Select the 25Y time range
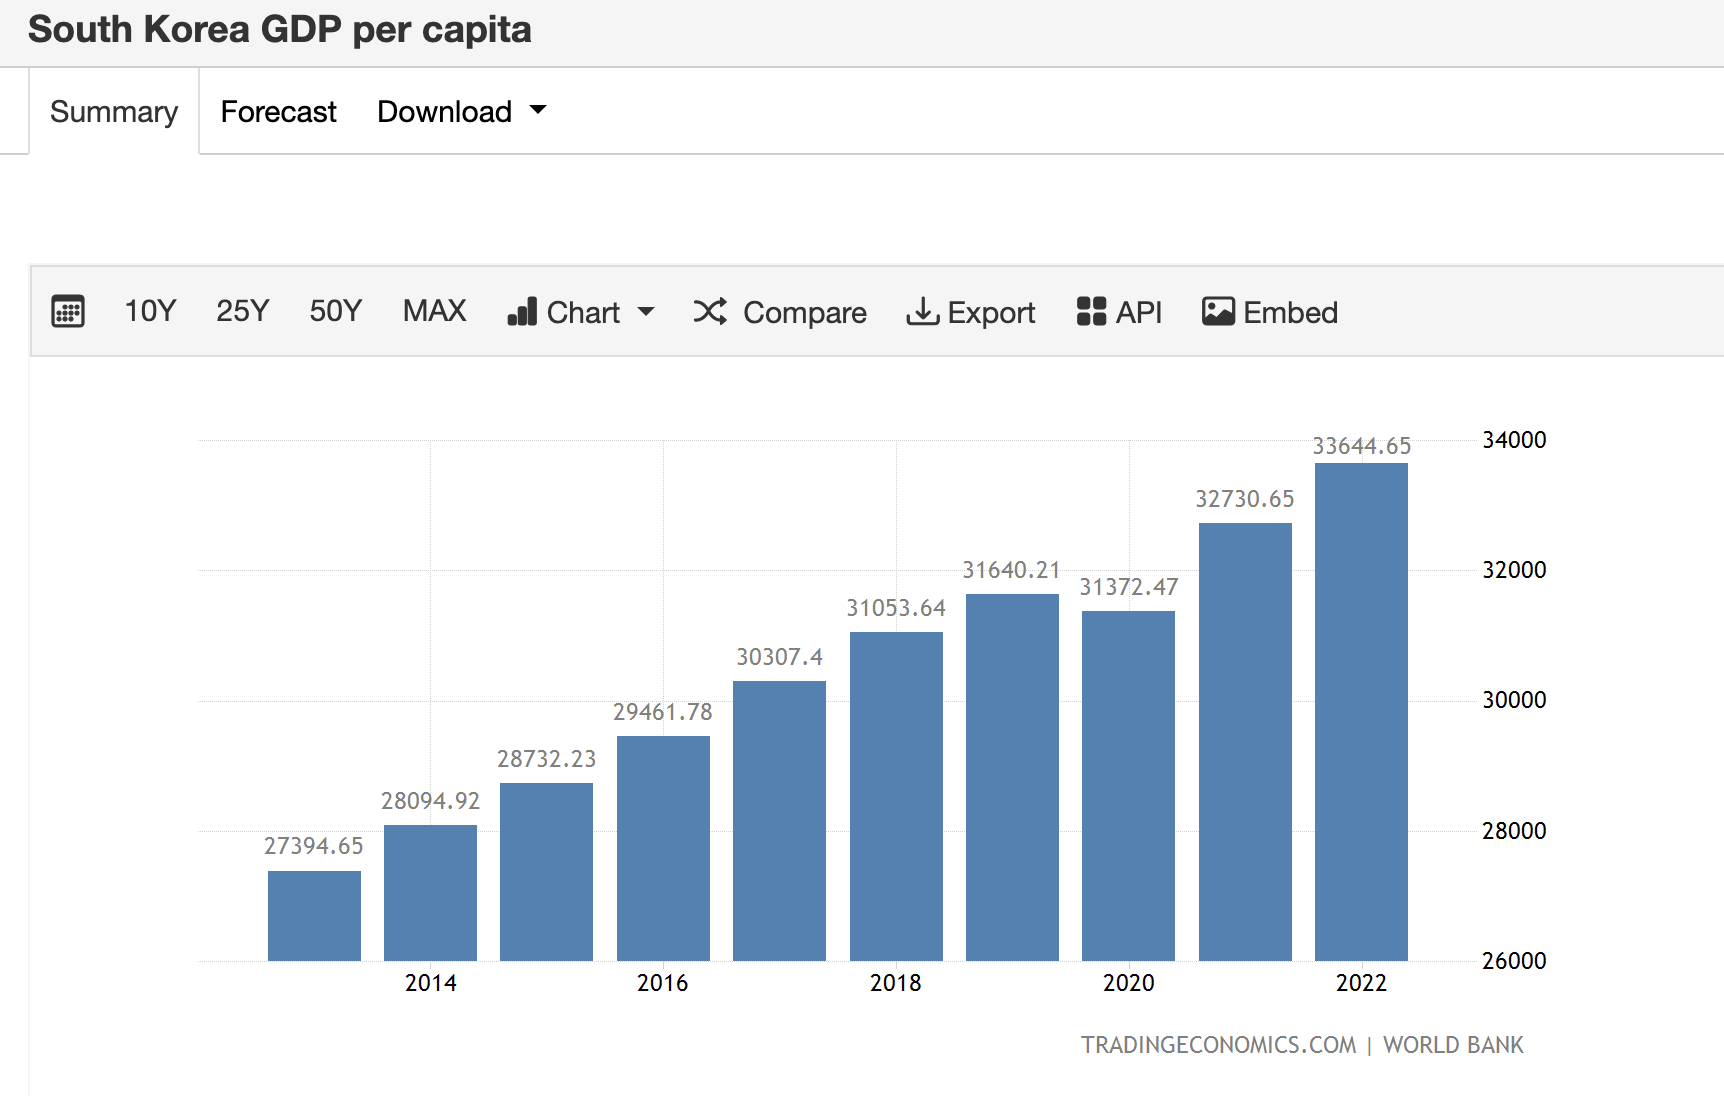1724x1096 pixels. [x=242, y=312]
